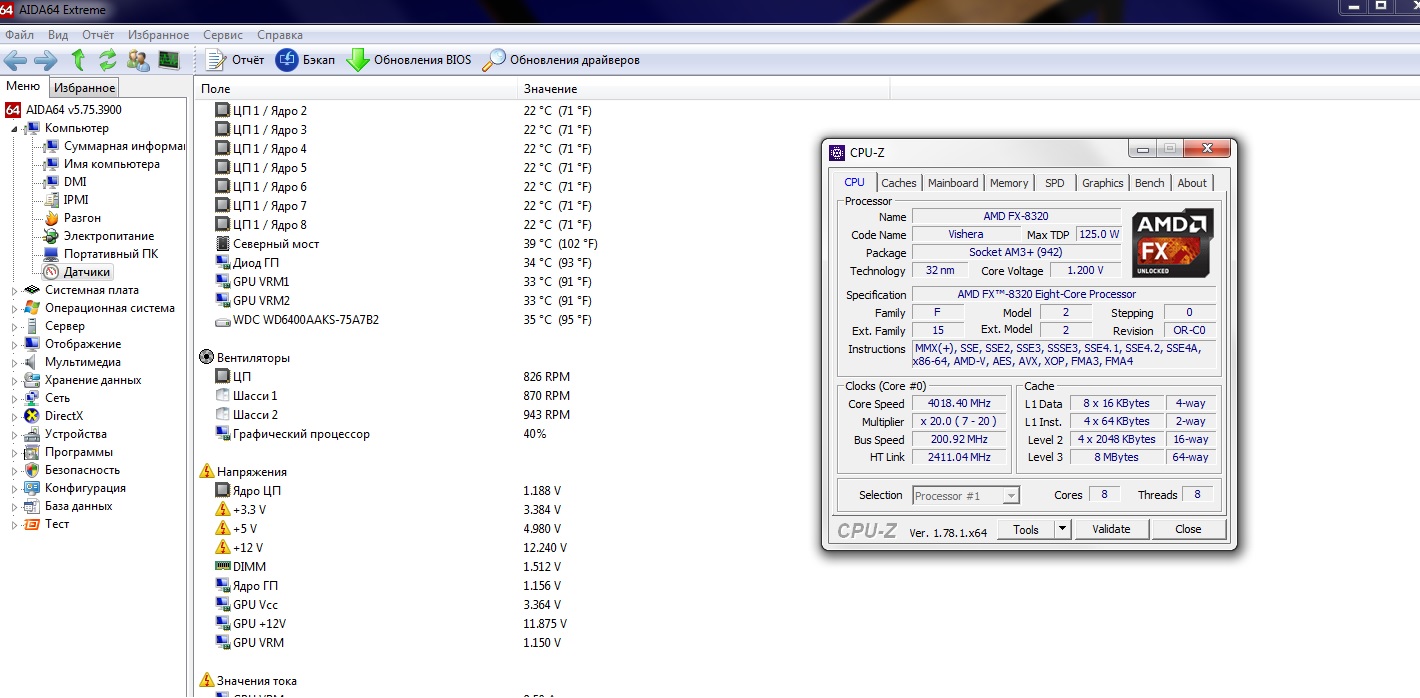Screen dimensions: 1420x698
Task: Click the green up-level arrow icon
Action: tap(78, 60)
